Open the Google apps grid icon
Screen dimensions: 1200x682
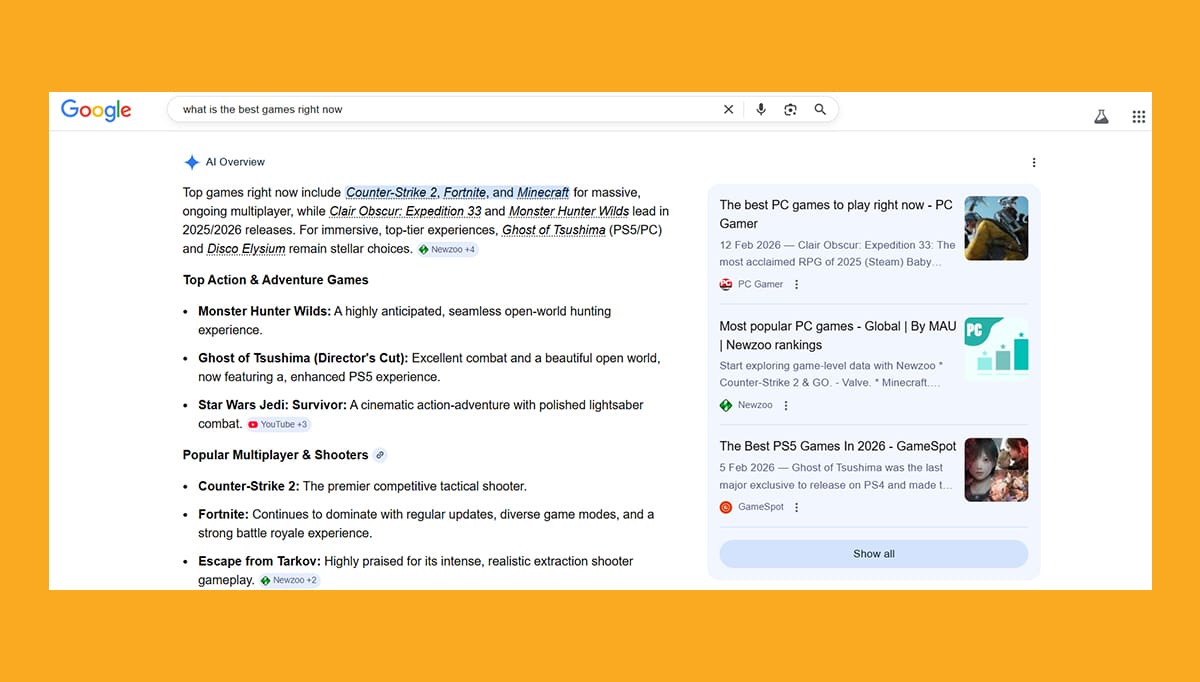[1138, 117]
